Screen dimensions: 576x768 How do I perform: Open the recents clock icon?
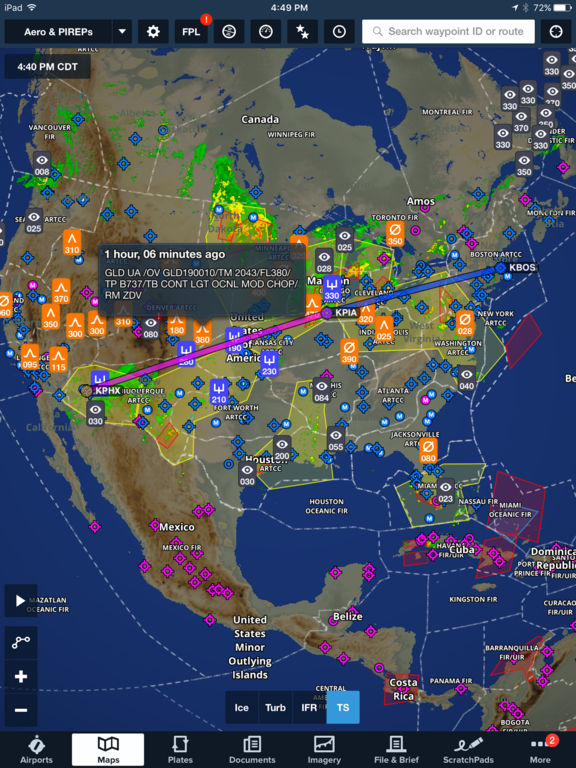click(339, 32)
